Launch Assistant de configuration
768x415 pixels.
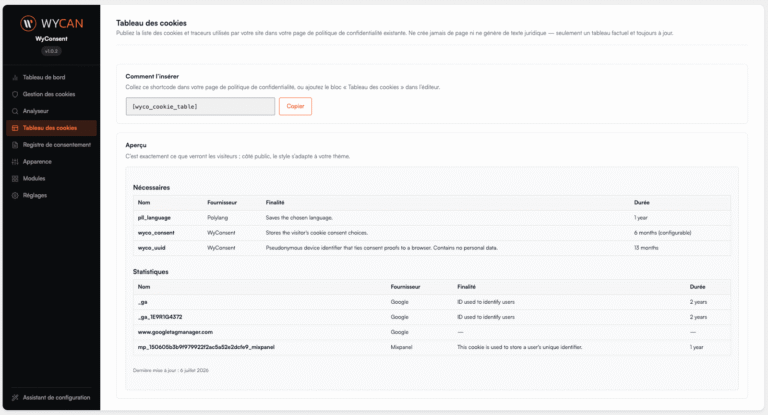tap(51, 398)
